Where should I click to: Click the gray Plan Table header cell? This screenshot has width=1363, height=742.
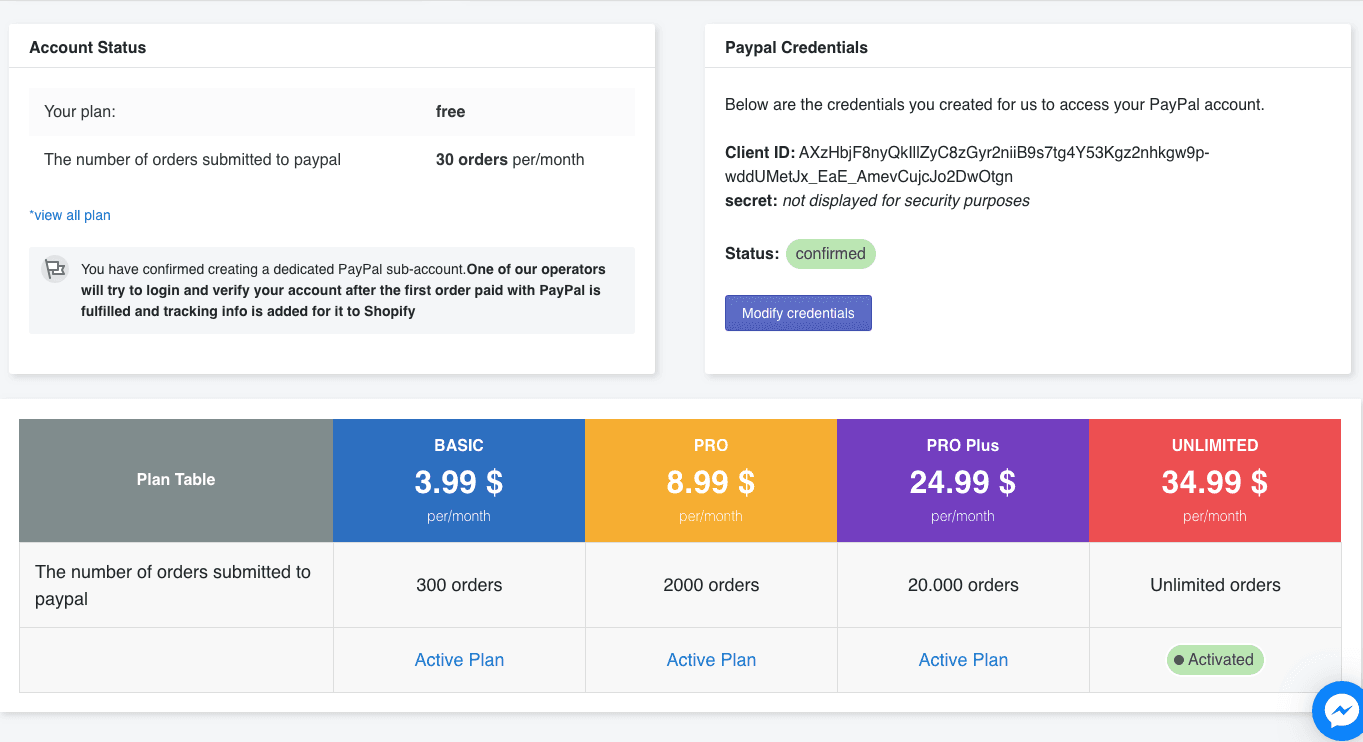click(x=176, y=480)
